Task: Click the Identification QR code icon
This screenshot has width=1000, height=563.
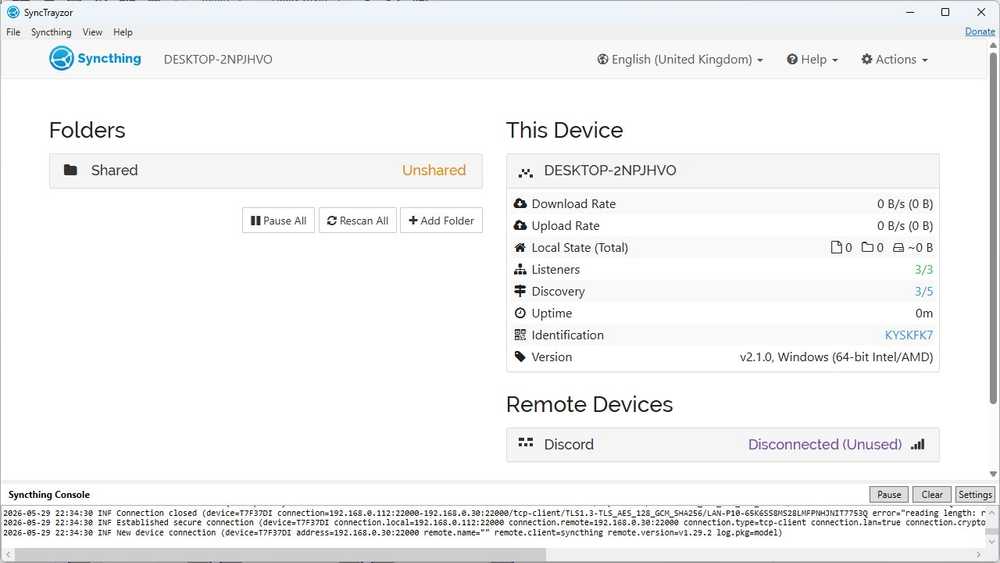Action: tap(520, 335)
